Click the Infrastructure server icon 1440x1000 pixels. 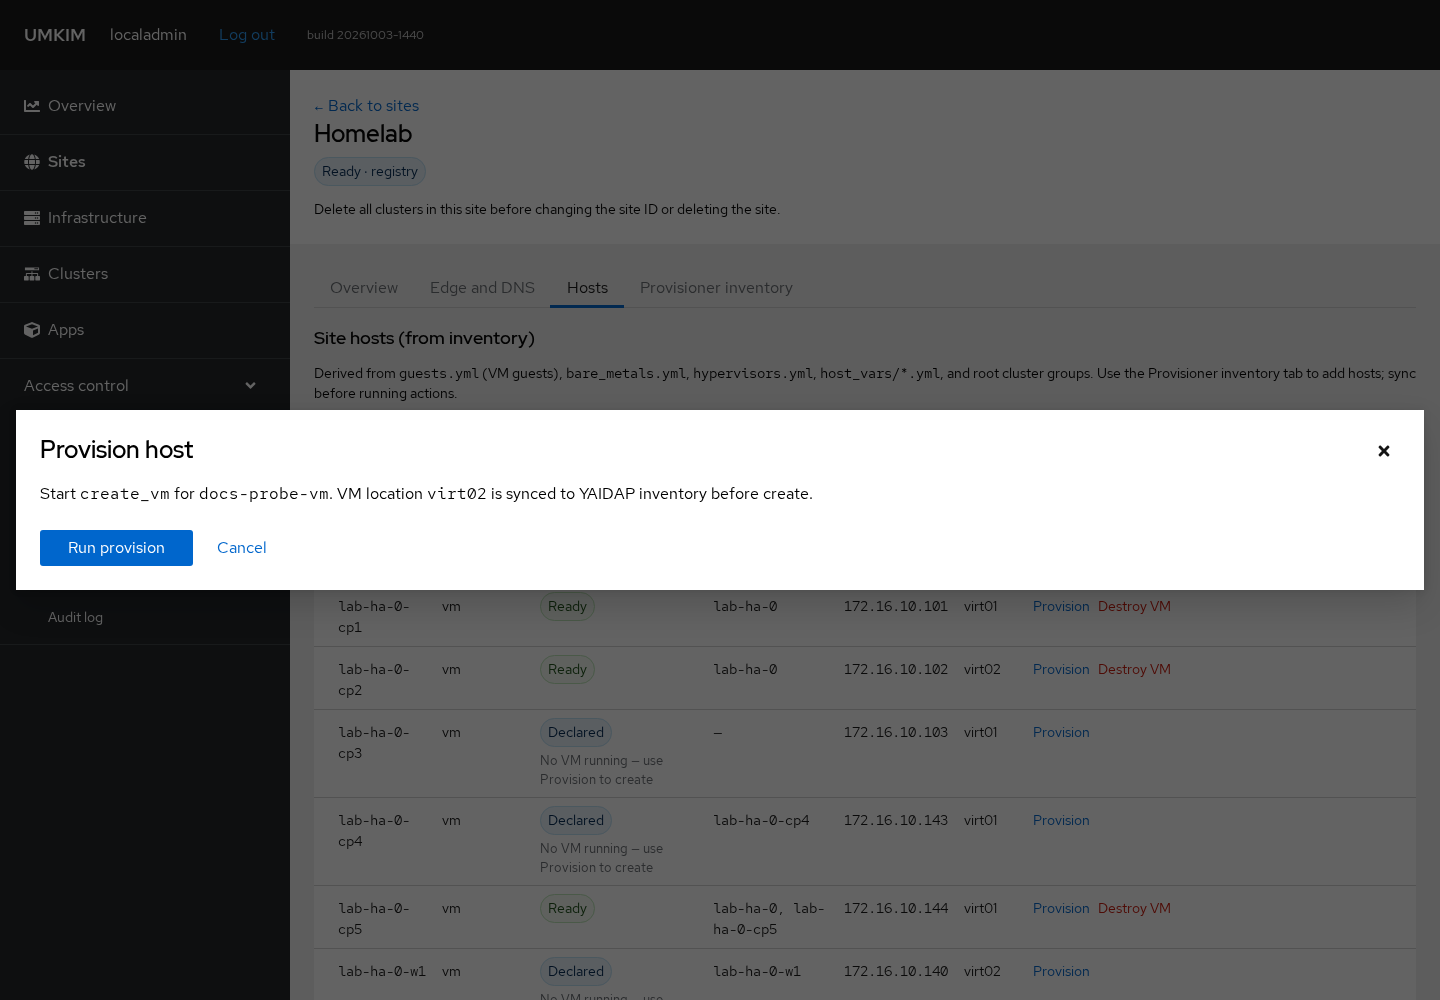pyautogui.click(x=32, y=218)
